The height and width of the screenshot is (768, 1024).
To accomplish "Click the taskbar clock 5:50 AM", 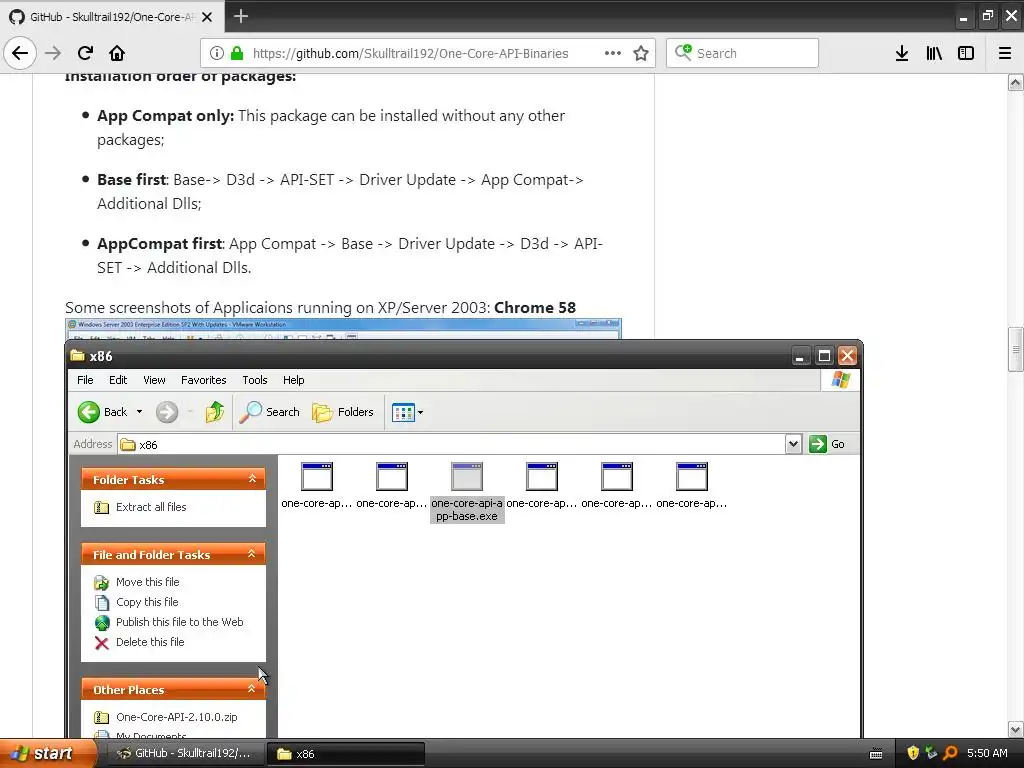I will (x=987, y=754).
